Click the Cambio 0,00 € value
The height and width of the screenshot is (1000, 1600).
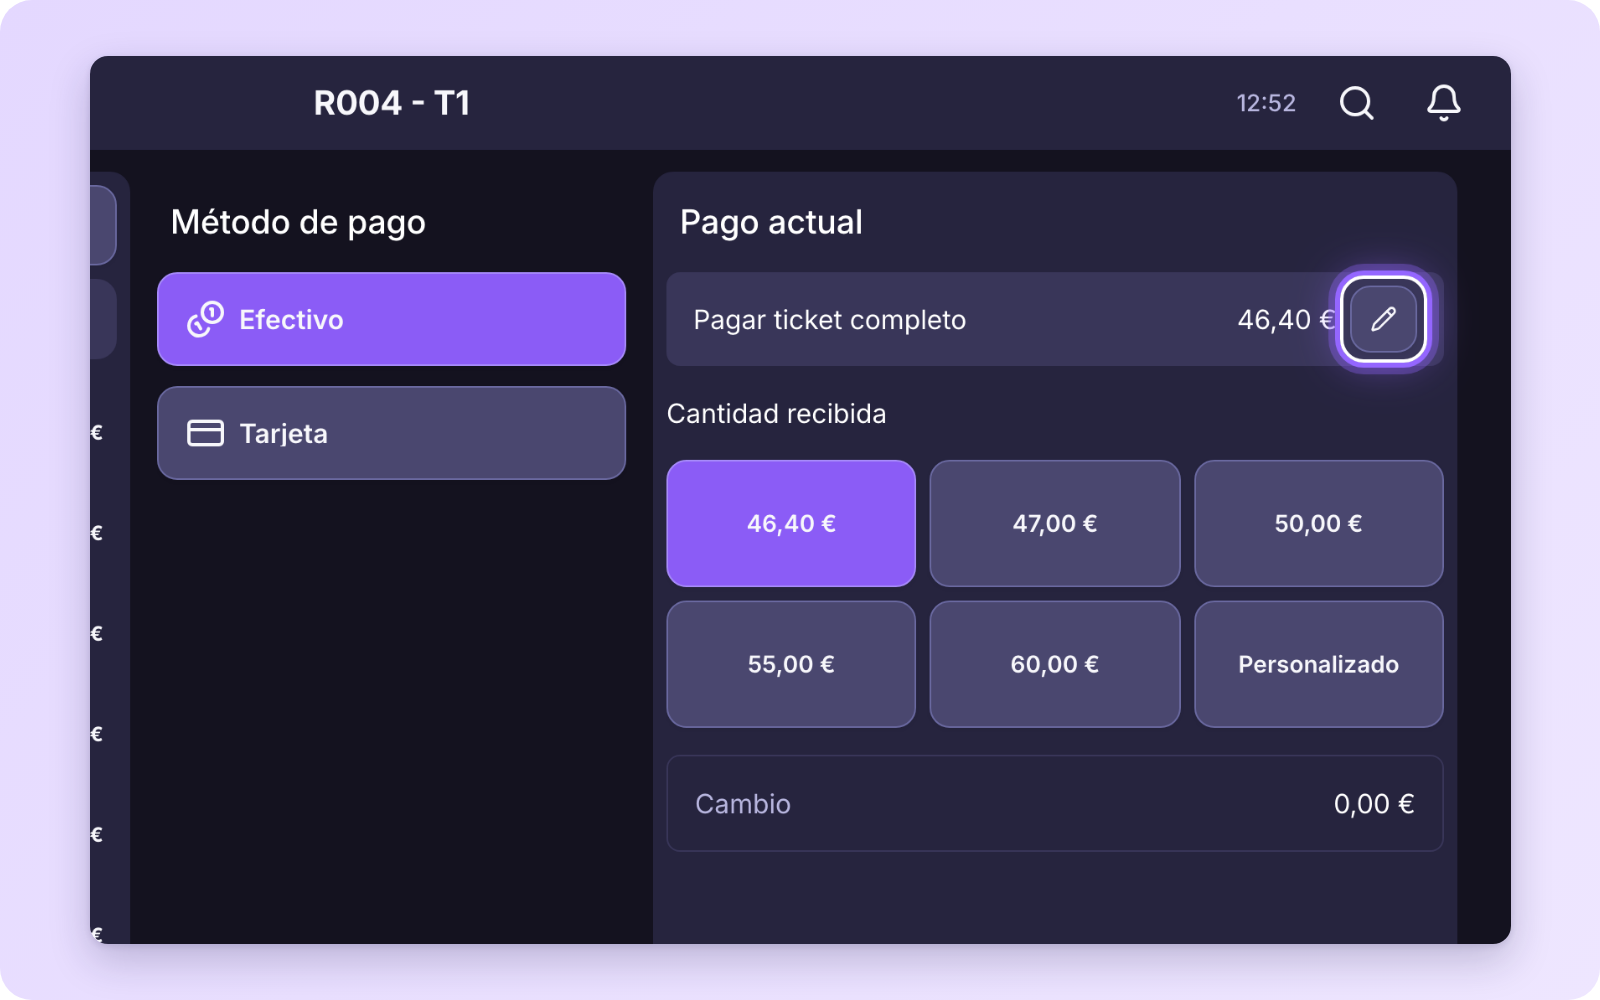tap(1374, 804)
